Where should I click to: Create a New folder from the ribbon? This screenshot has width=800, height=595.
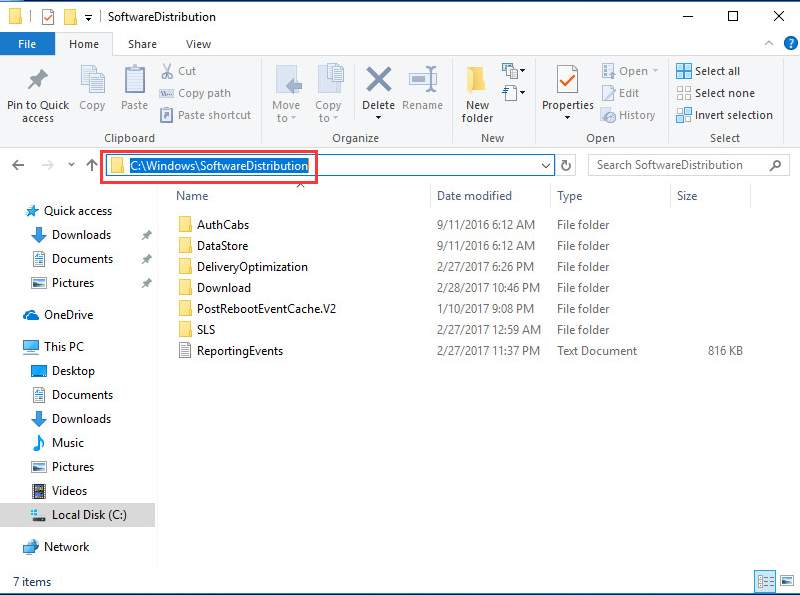(x=477, y=94)
